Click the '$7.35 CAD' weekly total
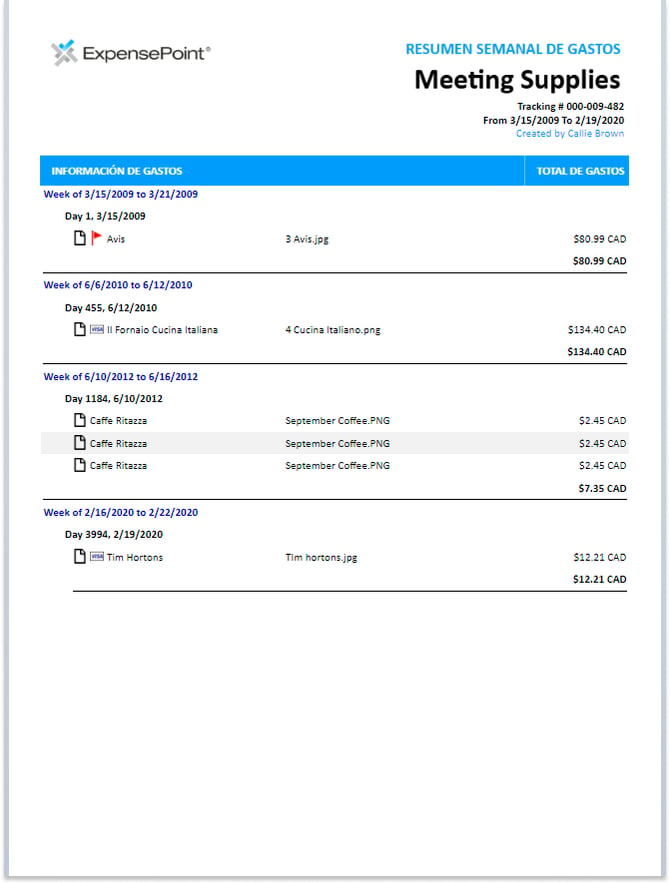This screenshot has width=670, height=884. pyautogui.click(x=602, y=488)
